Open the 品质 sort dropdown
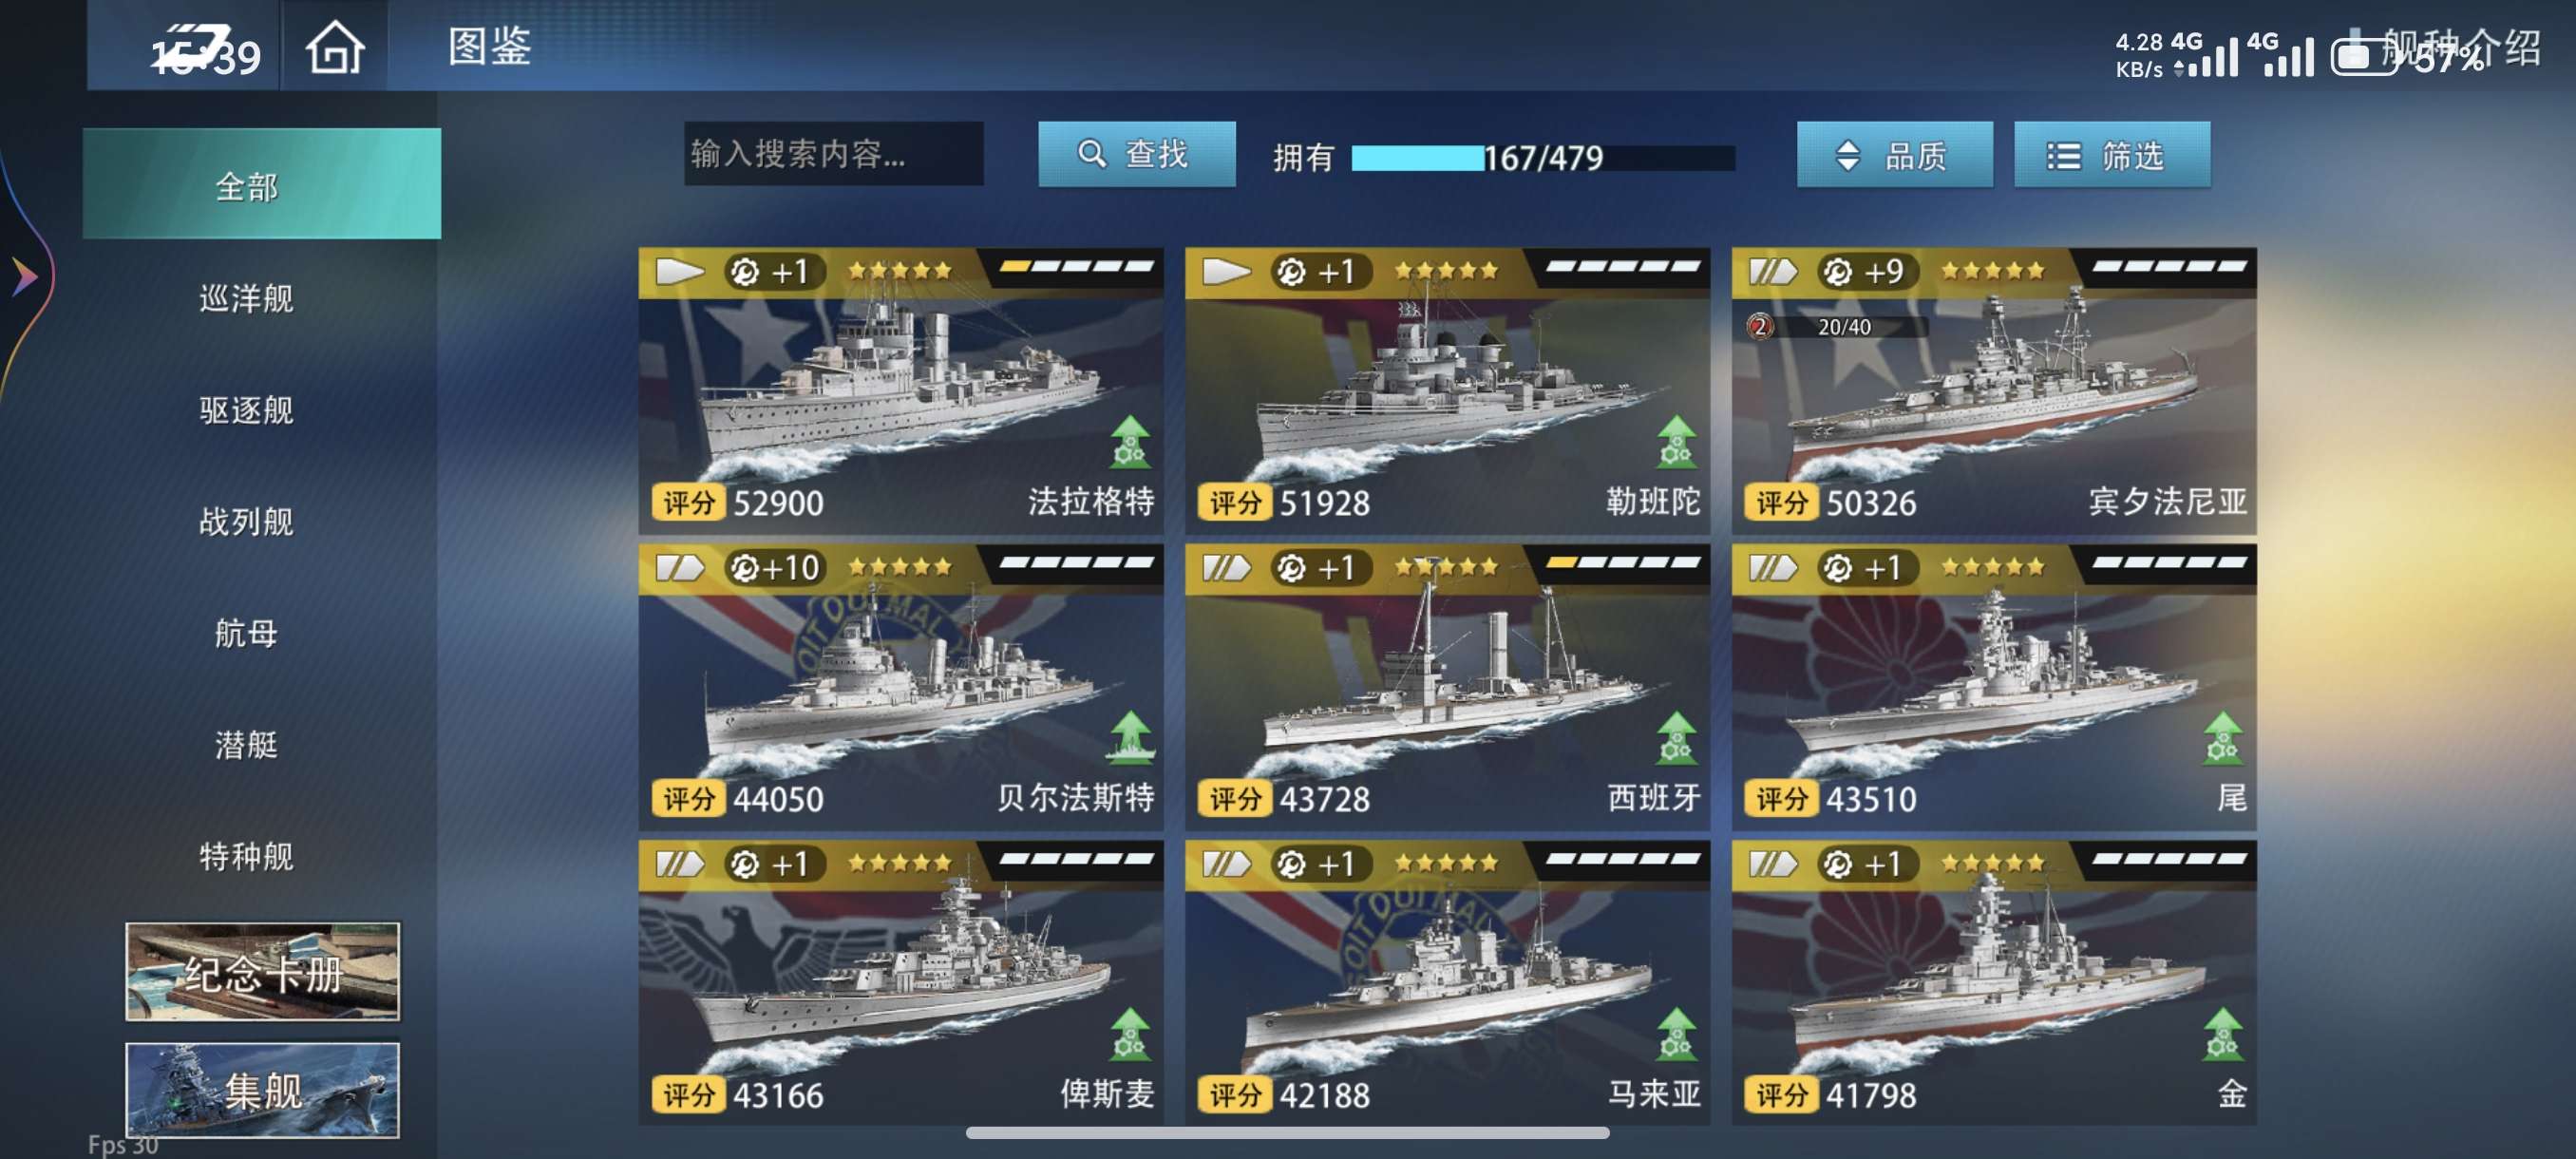 click(x=1894, y=155)
